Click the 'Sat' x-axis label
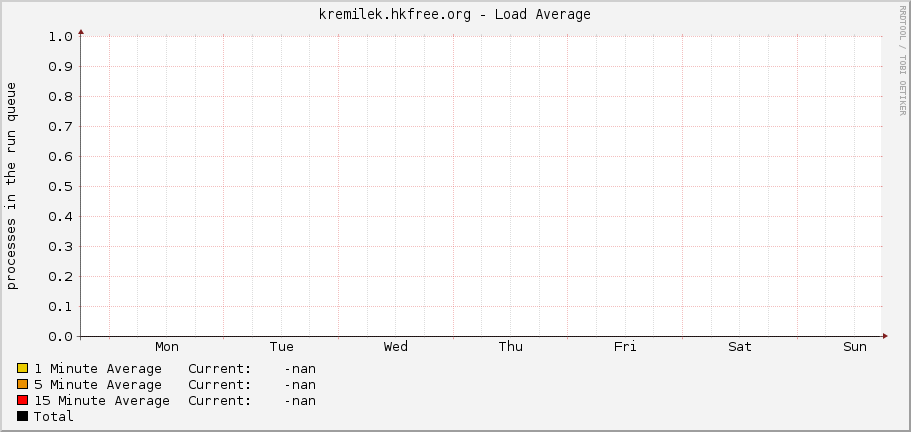This screenshot has width=911, height=432. point(740,347)
